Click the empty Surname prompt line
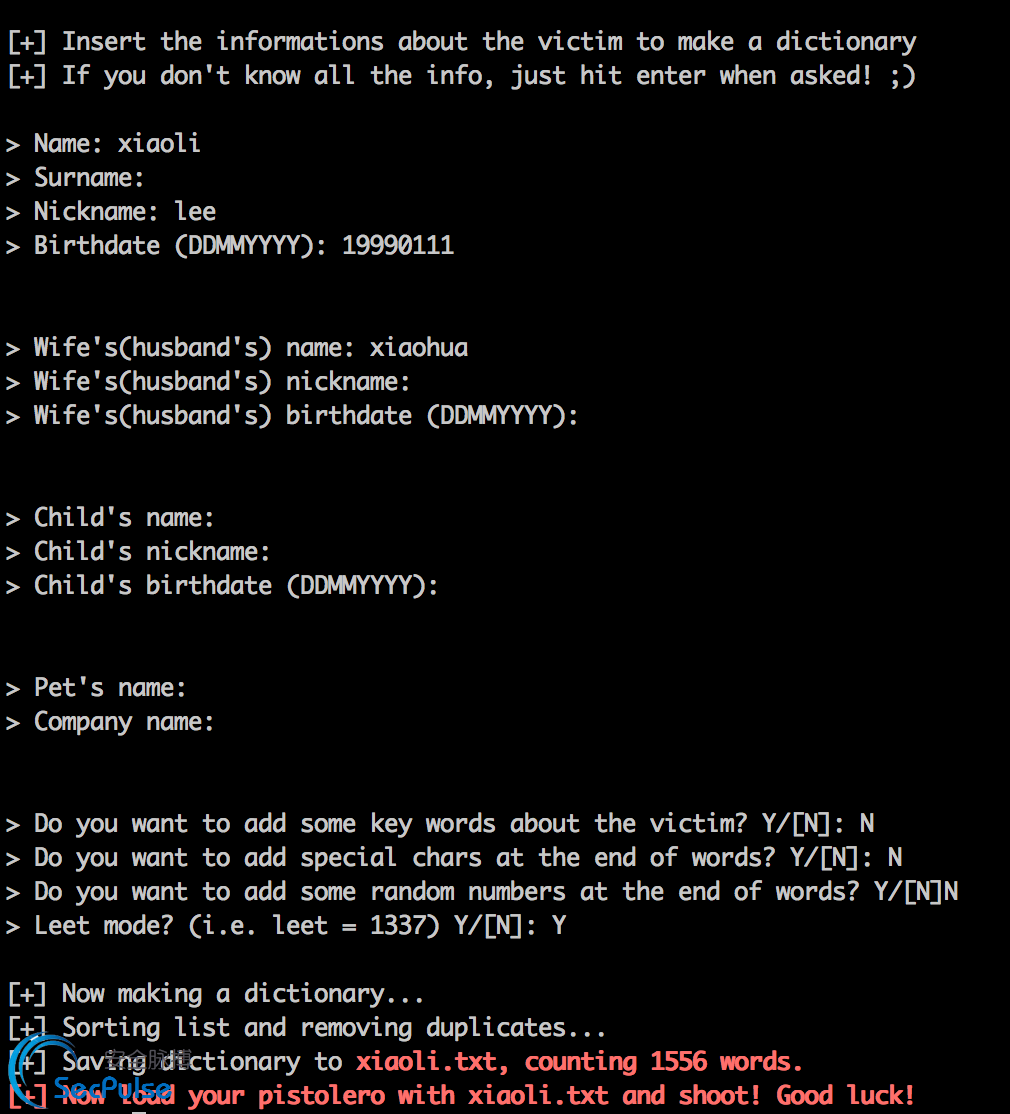1010x1114 pixels. pyautogui.click(x=75, y=178)
